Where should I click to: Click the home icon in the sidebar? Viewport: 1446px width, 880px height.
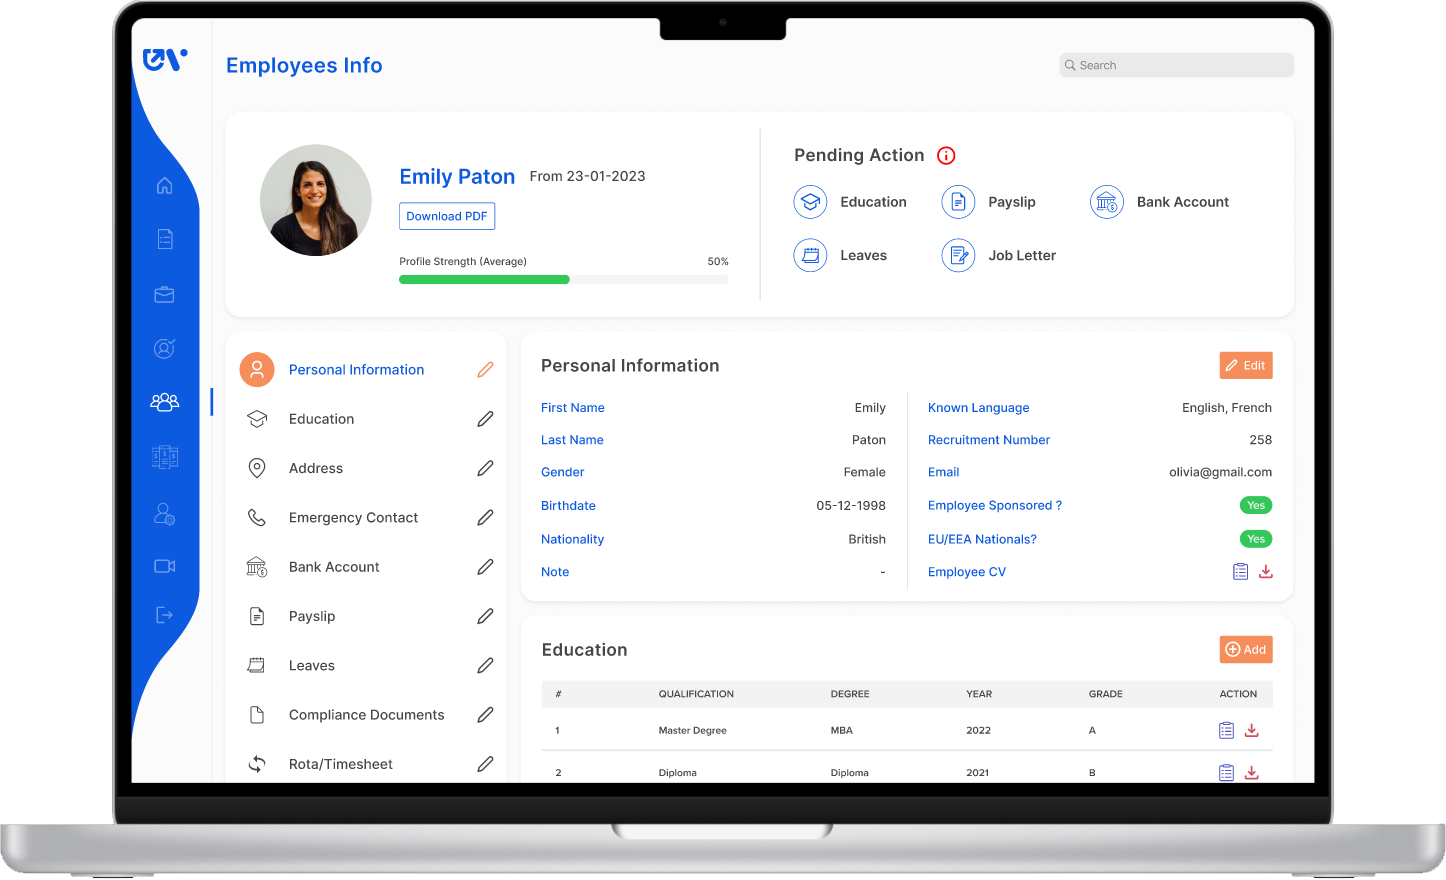[165, 186]
